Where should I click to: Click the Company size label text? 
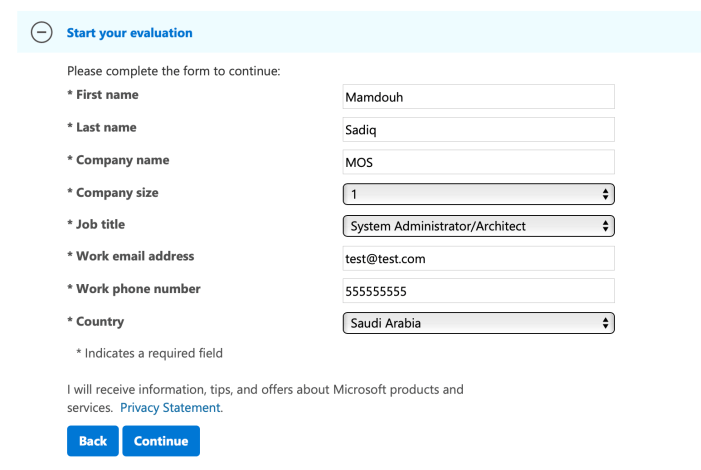pos(117,192)
